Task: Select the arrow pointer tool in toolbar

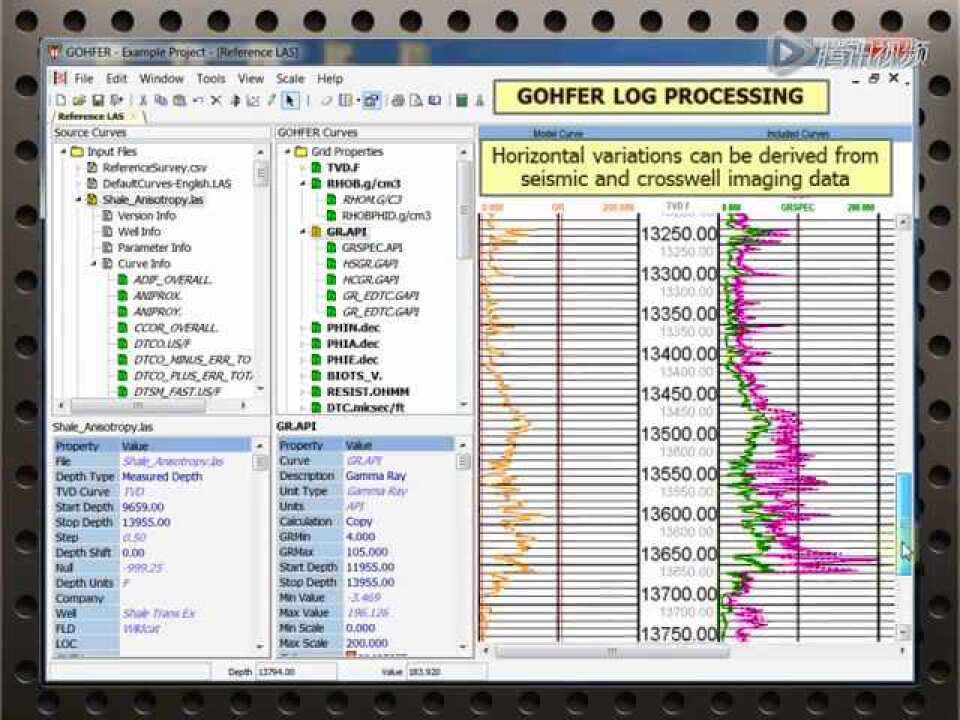Action: tap(290, 100)
